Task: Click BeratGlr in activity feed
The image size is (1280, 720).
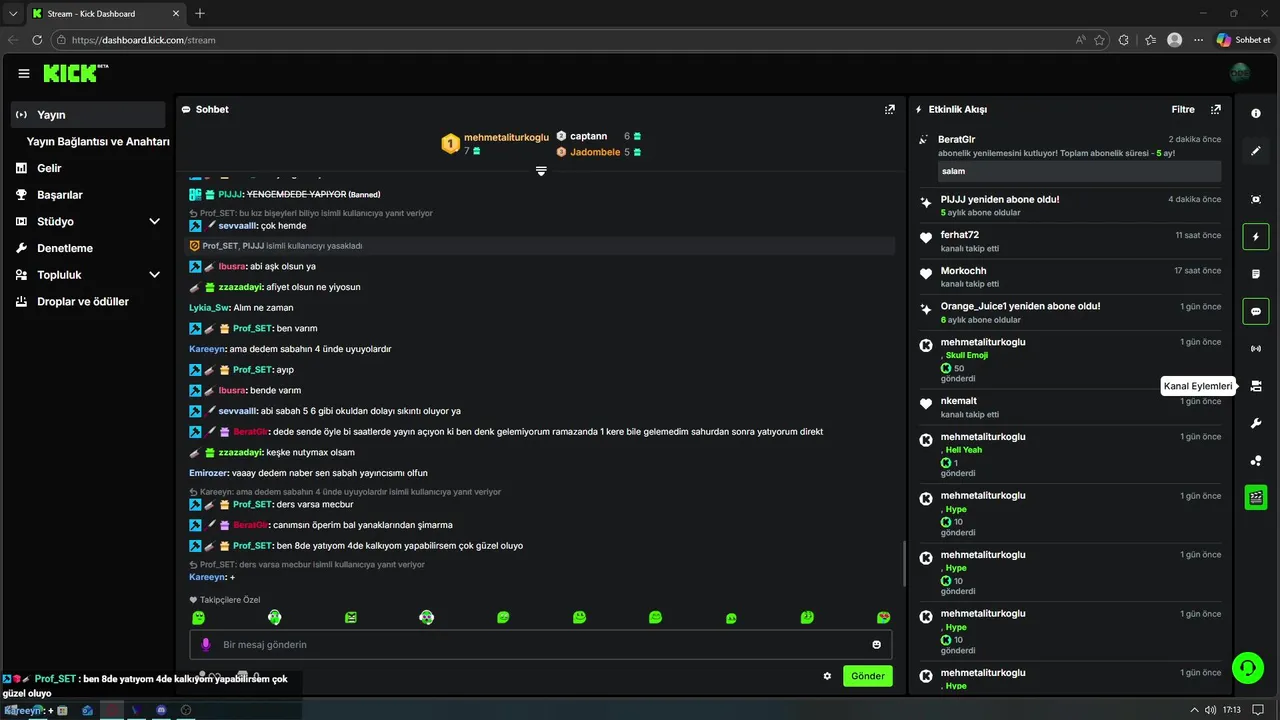Action: (957, 139)
